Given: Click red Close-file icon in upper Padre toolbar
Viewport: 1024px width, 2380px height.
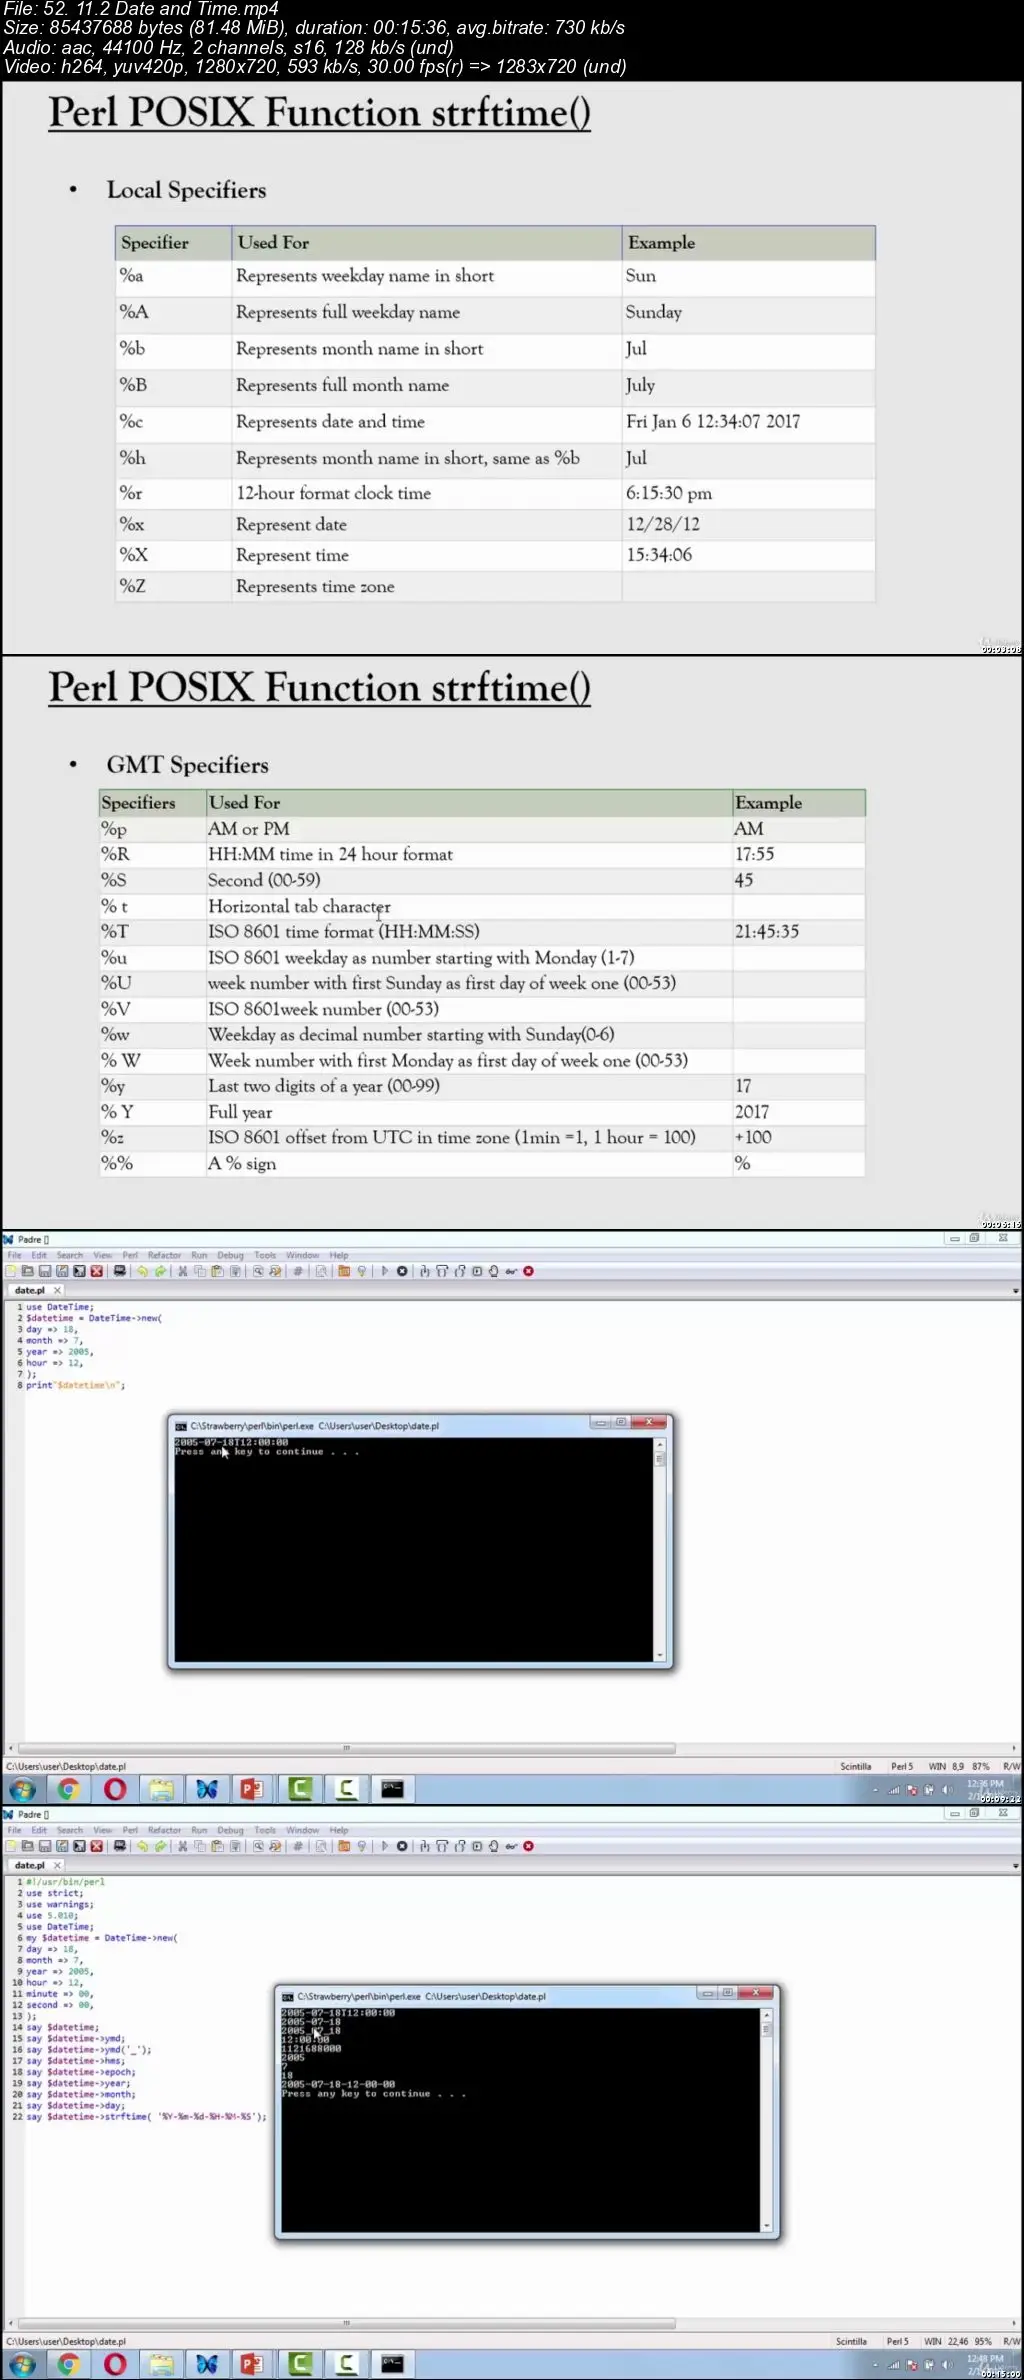Looking at the screenshot, I should click(97, 1271).
